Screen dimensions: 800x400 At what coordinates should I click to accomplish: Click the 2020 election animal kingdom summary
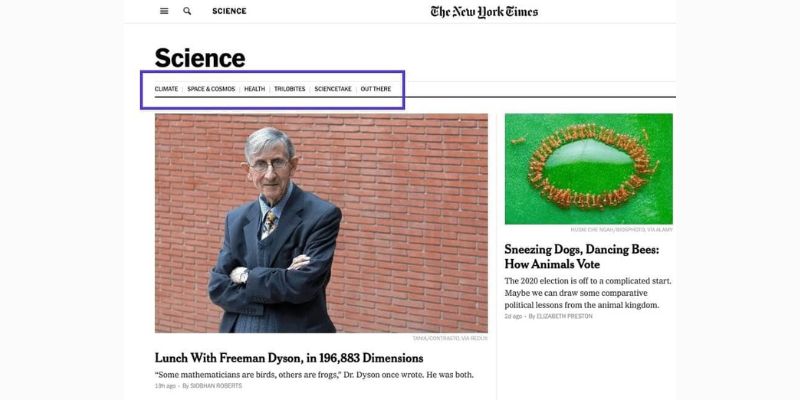(587, 293)
